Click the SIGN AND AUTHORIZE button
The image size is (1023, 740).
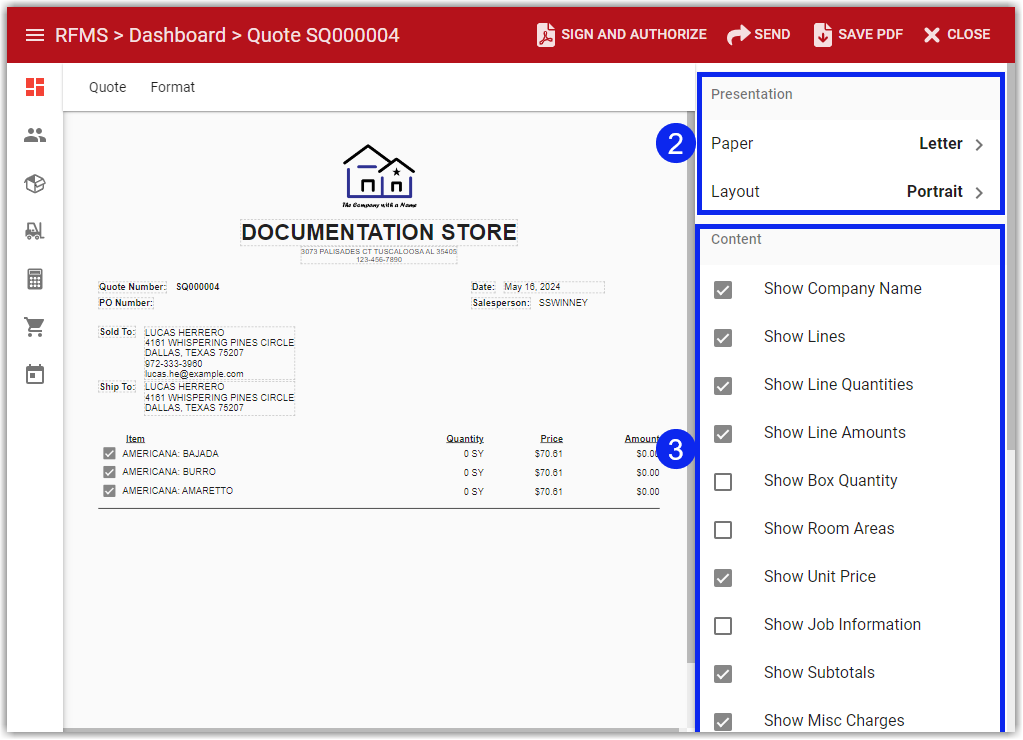[x=621, y=33]
